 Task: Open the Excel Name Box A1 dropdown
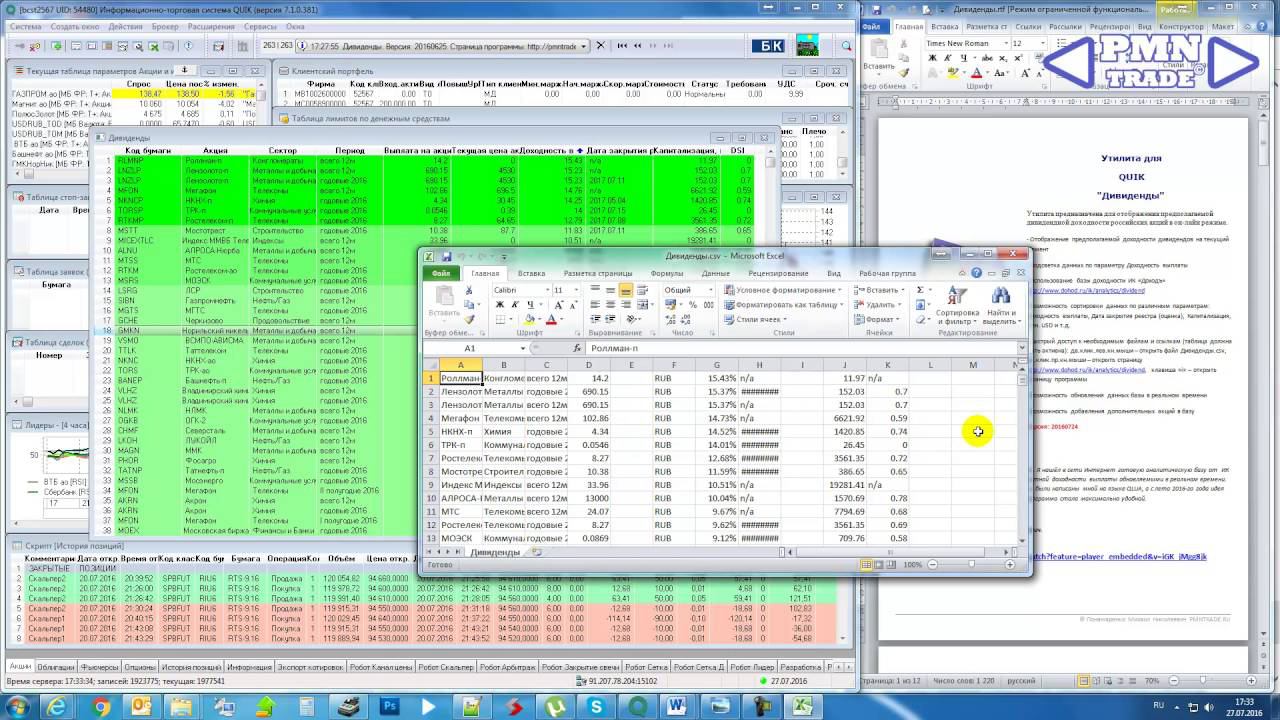point(522,348)
